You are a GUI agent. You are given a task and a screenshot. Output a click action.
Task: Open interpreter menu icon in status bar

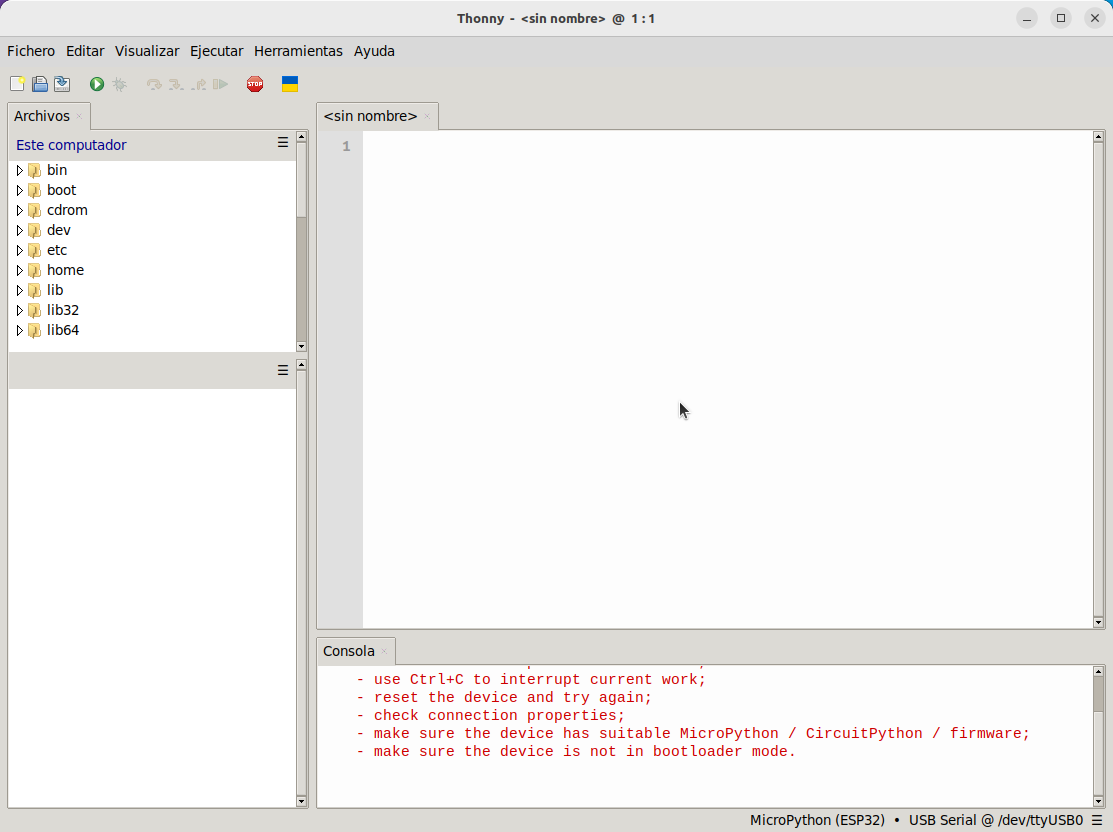pos(1097,820)
